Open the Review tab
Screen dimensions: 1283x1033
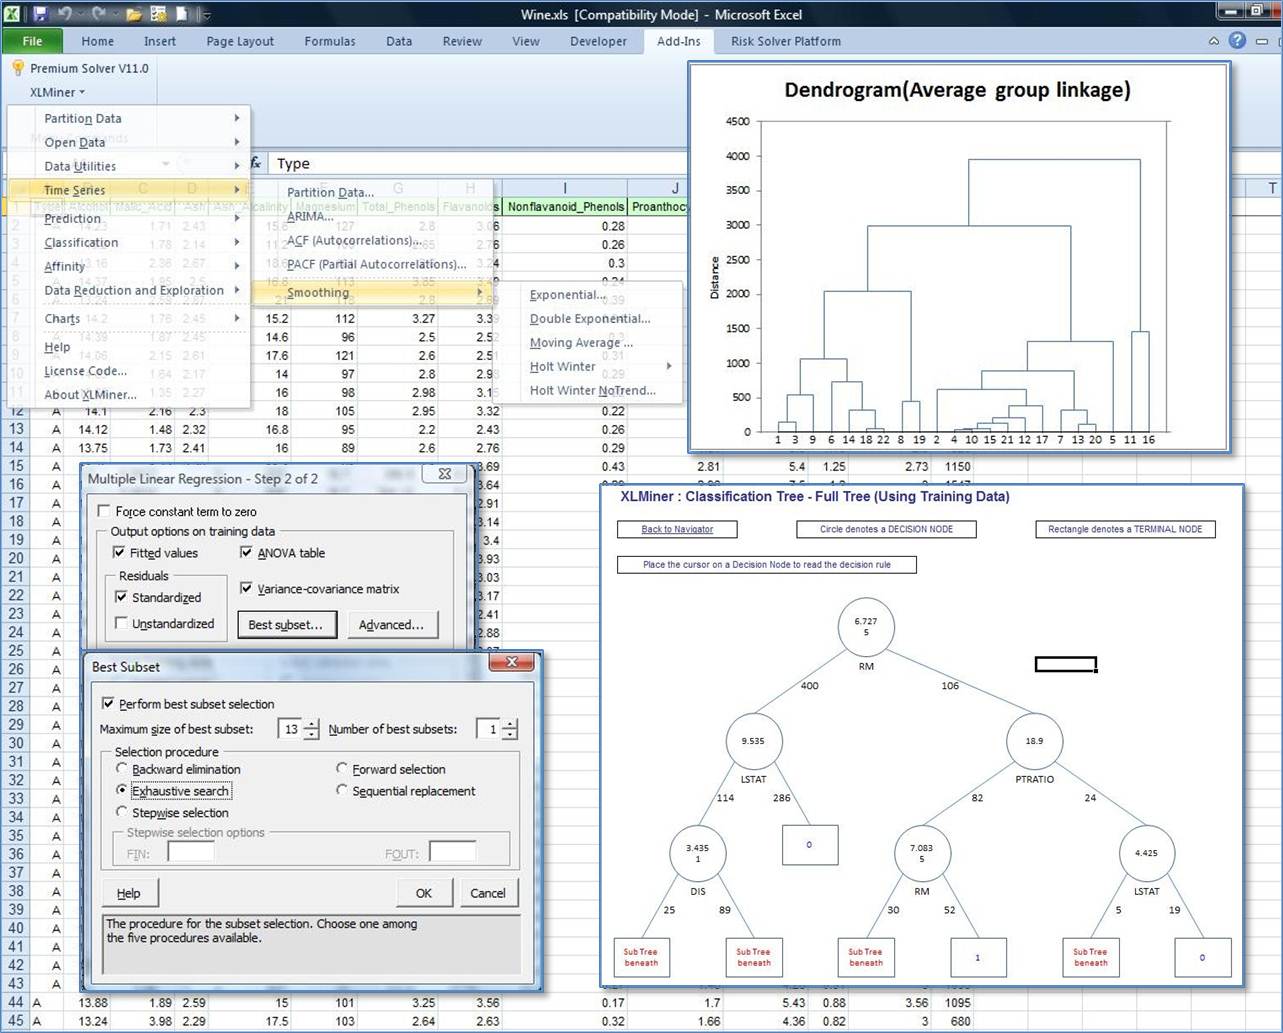coord(462,41)
